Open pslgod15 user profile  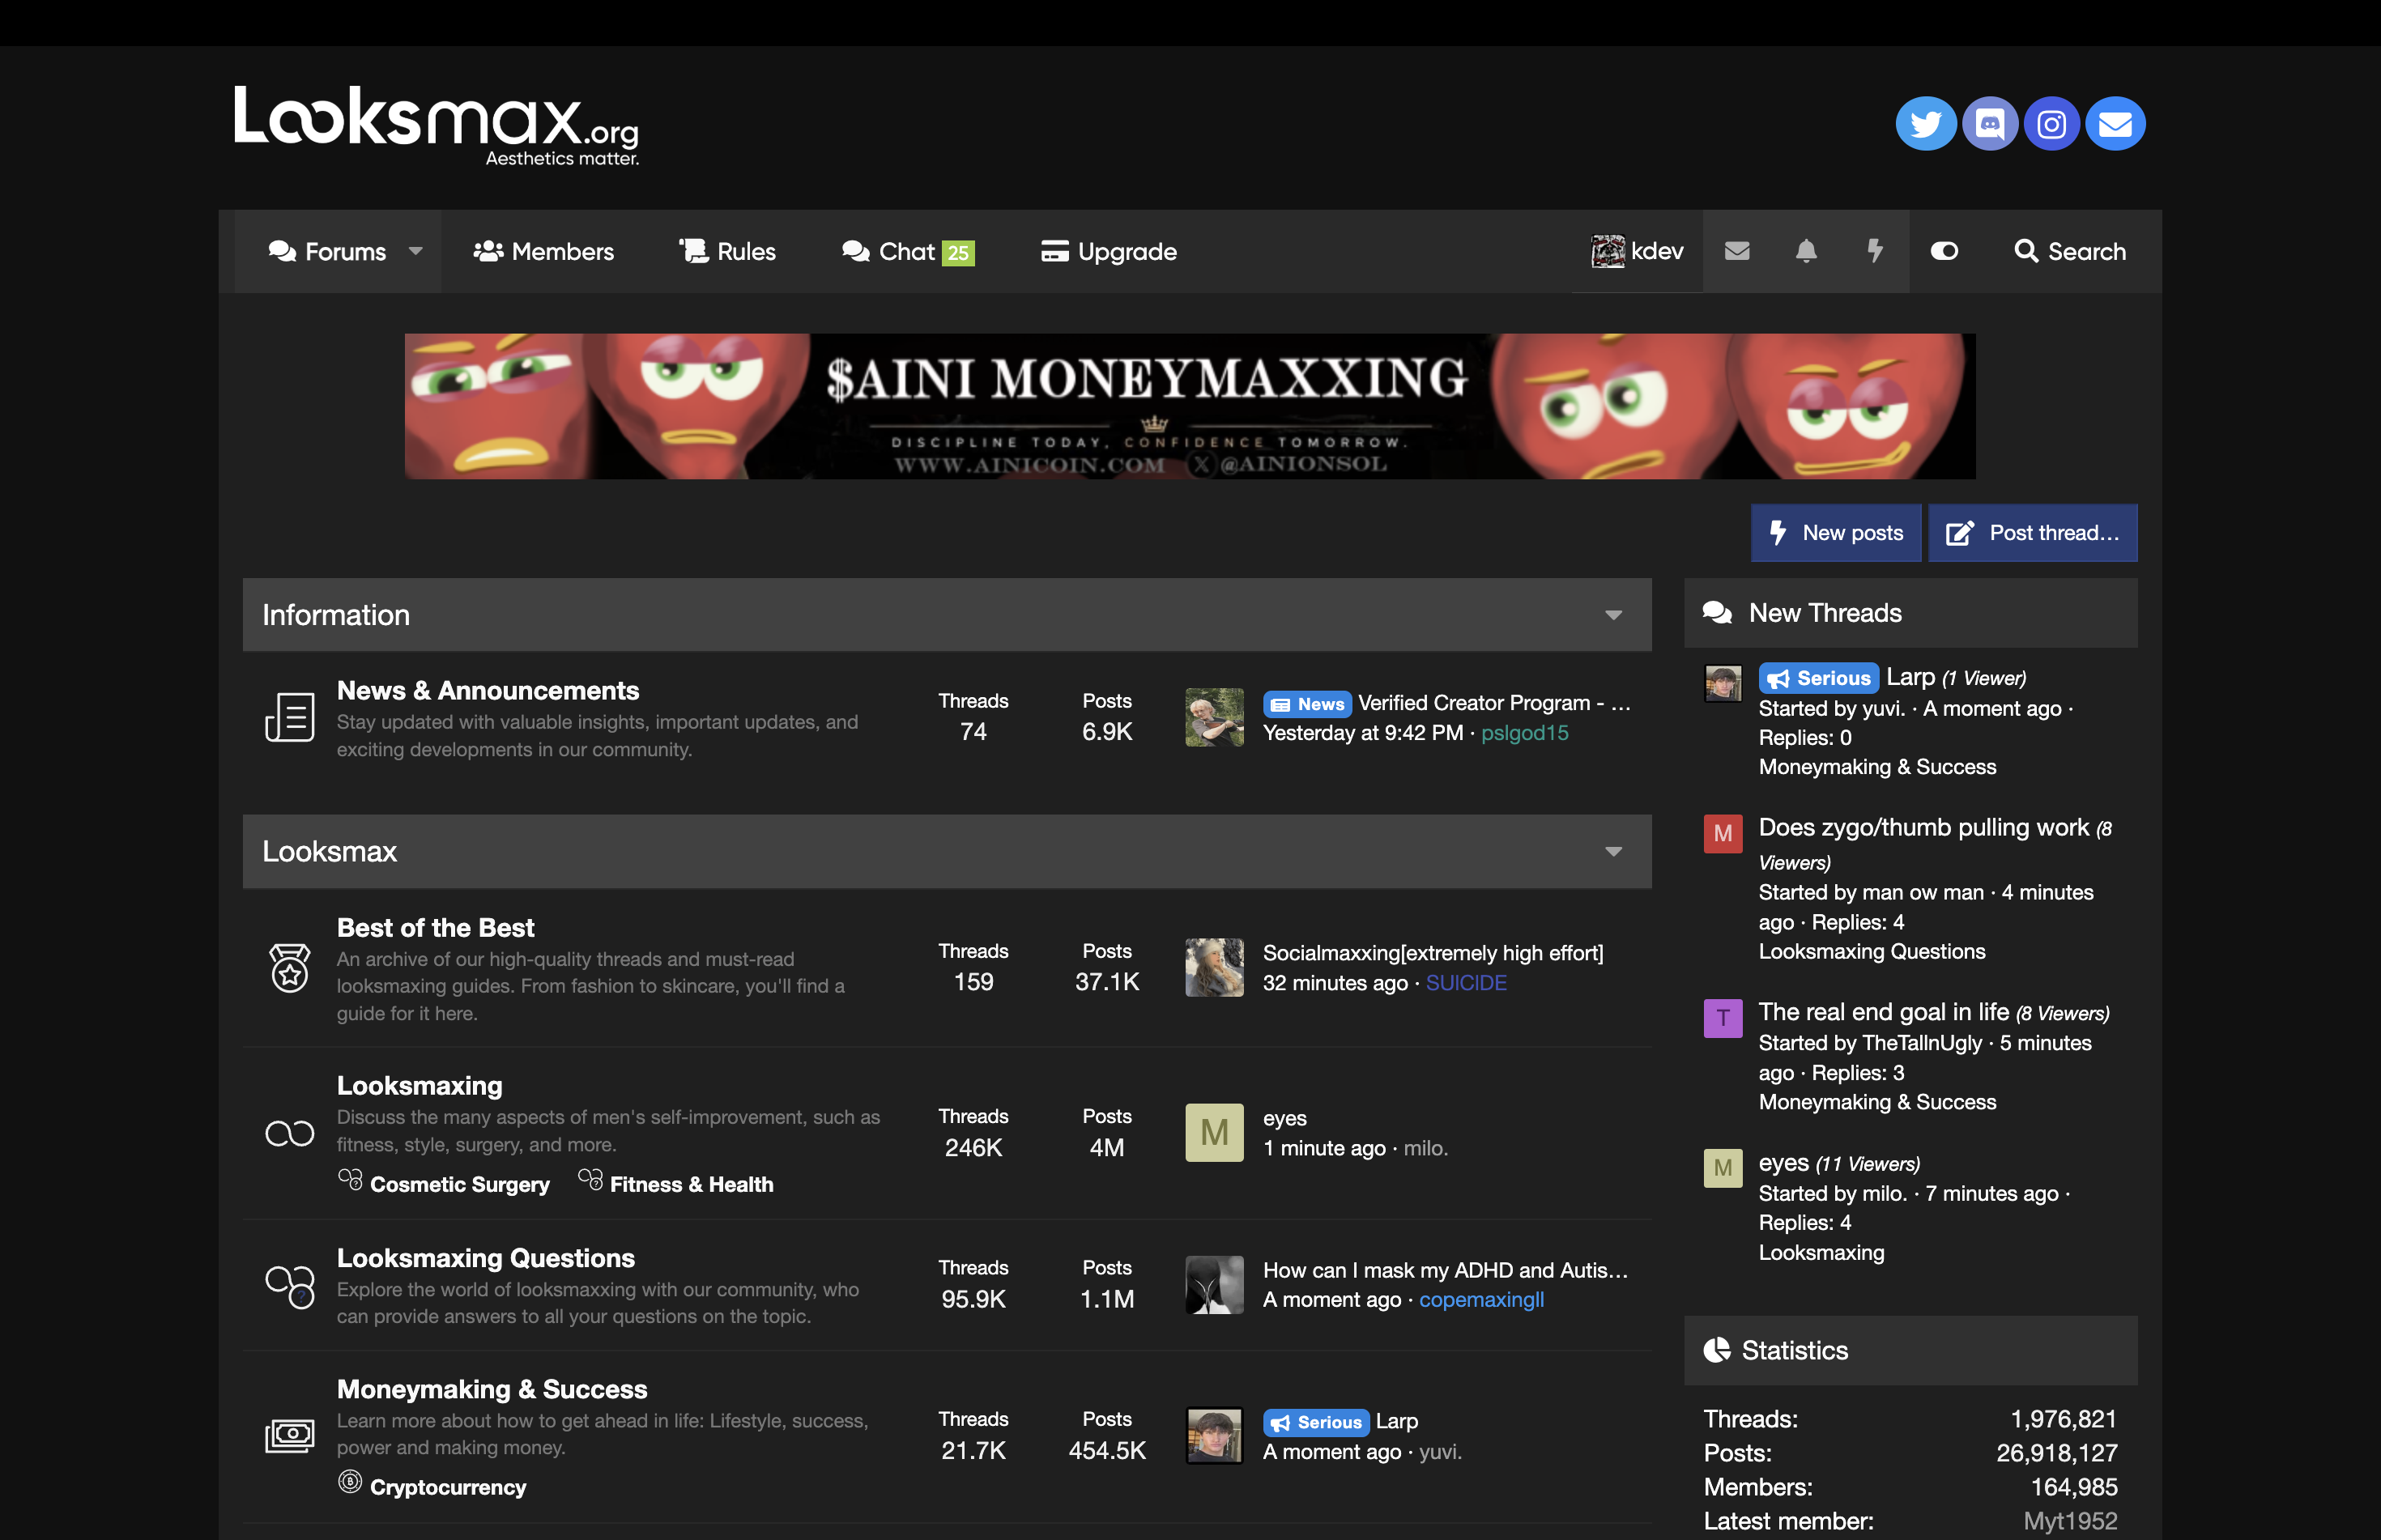(x=1524, y=733)
